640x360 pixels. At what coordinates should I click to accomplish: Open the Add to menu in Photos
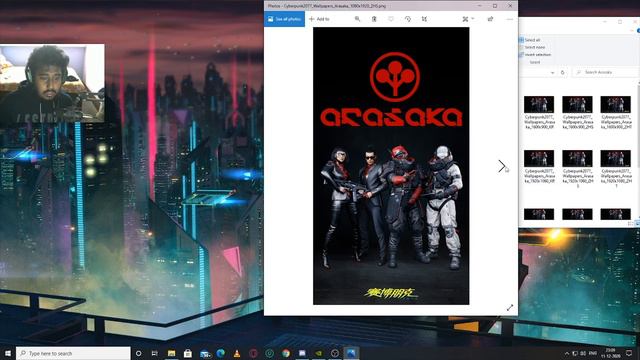(319, 19)
